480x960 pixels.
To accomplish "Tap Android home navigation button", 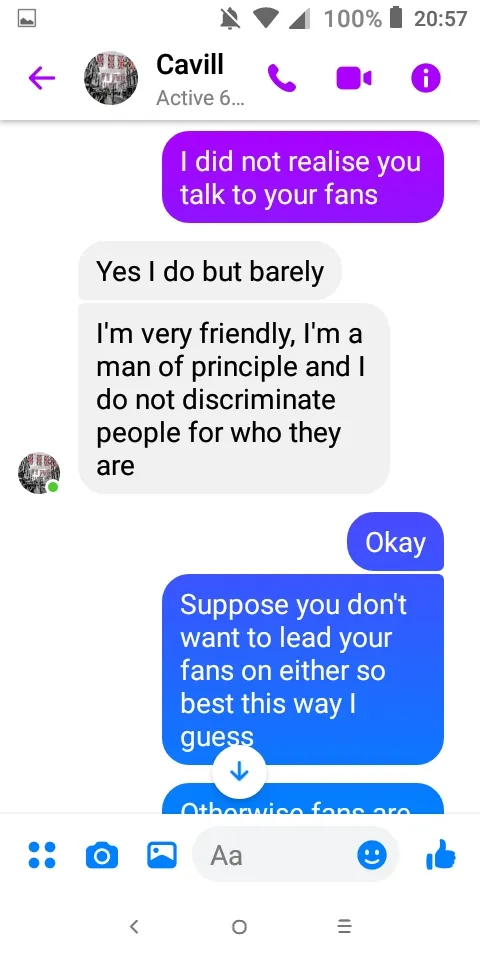I will tap(240, 926).
